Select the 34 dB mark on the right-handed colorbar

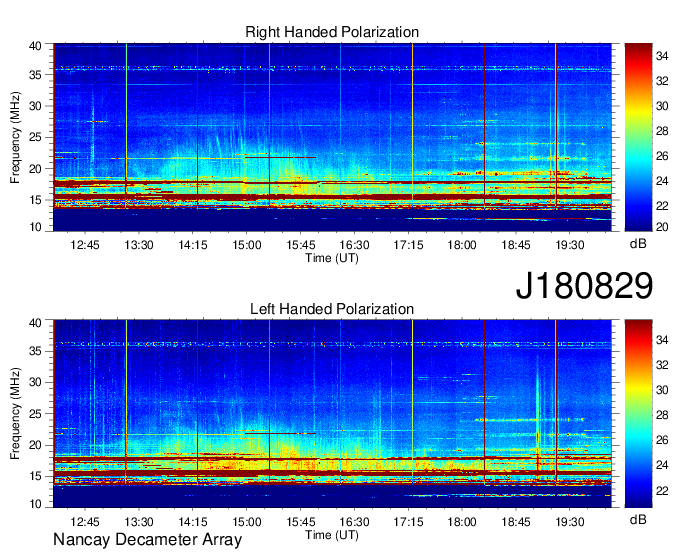[662, 56]
